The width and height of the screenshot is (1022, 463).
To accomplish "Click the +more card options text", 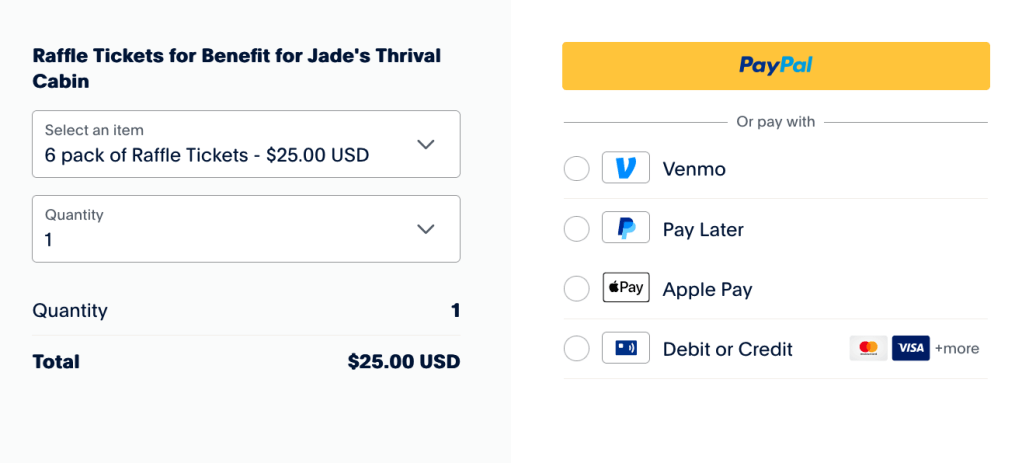I will (x=957, y=349).
